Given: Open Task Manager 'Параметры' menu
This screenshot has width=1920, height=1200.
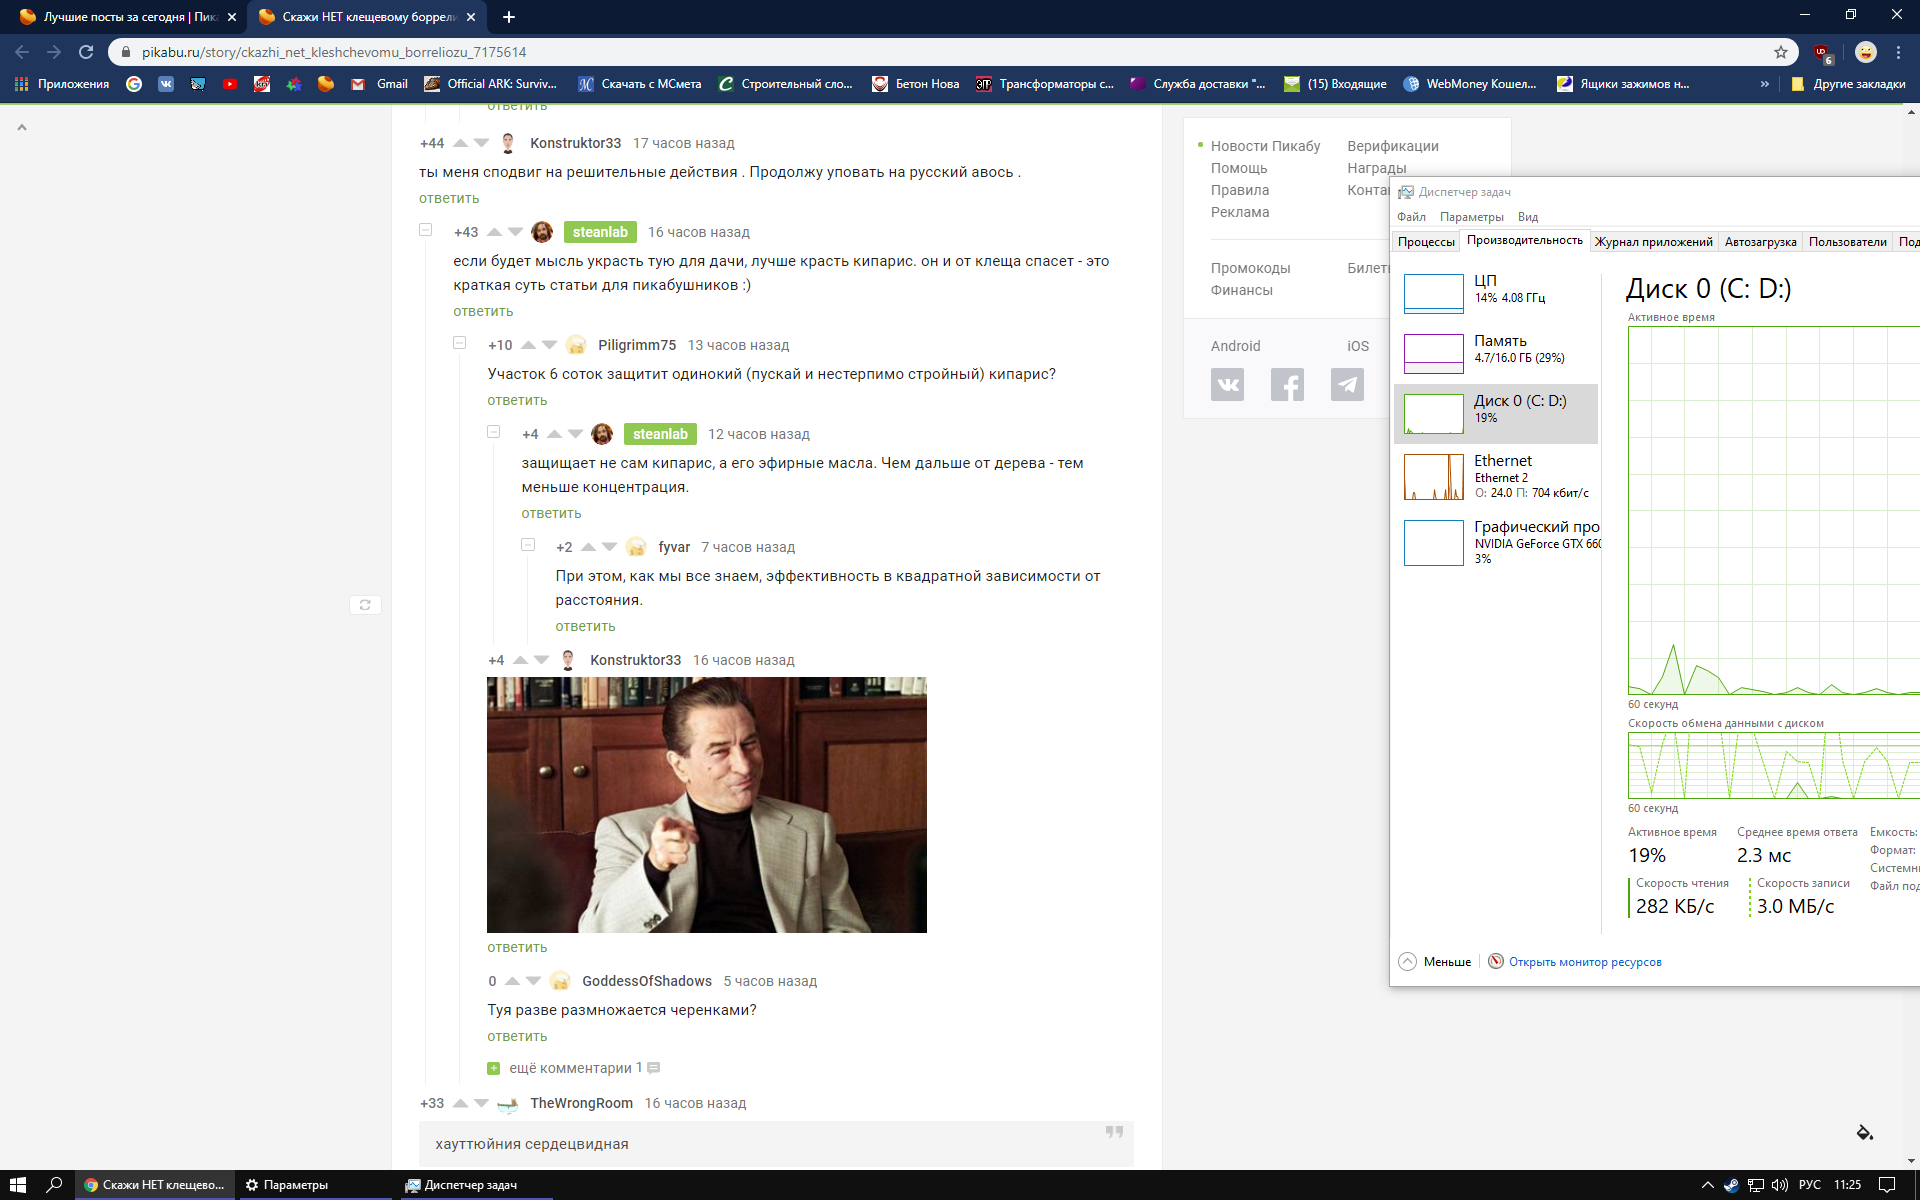Looking at the screenshot, I should click(x=1471, y=217).
